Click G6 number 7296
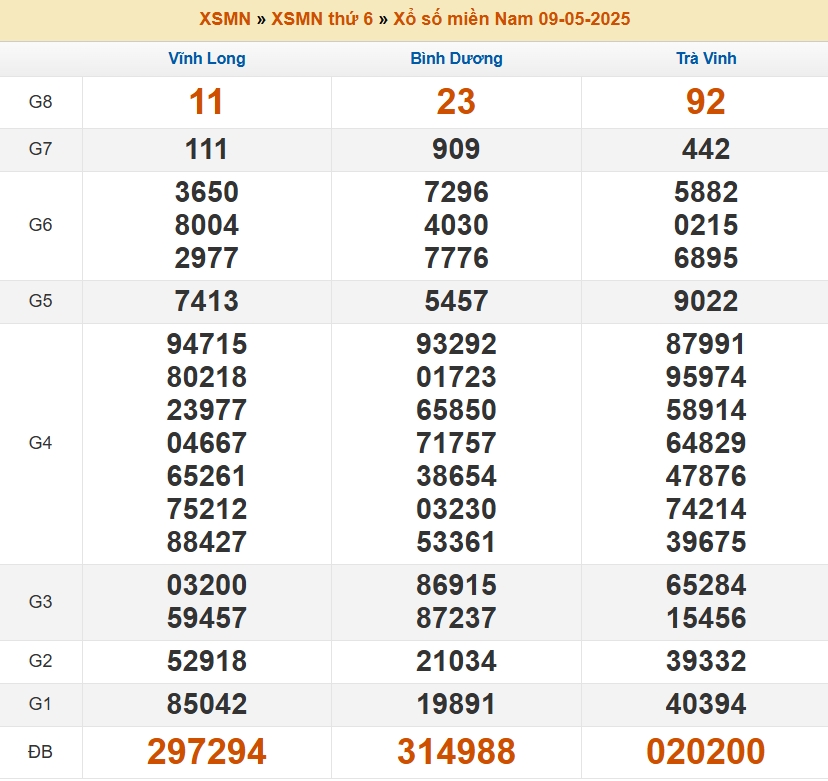Image resolution: width=828 pixels, height=781 pixels. click(456, 192)
